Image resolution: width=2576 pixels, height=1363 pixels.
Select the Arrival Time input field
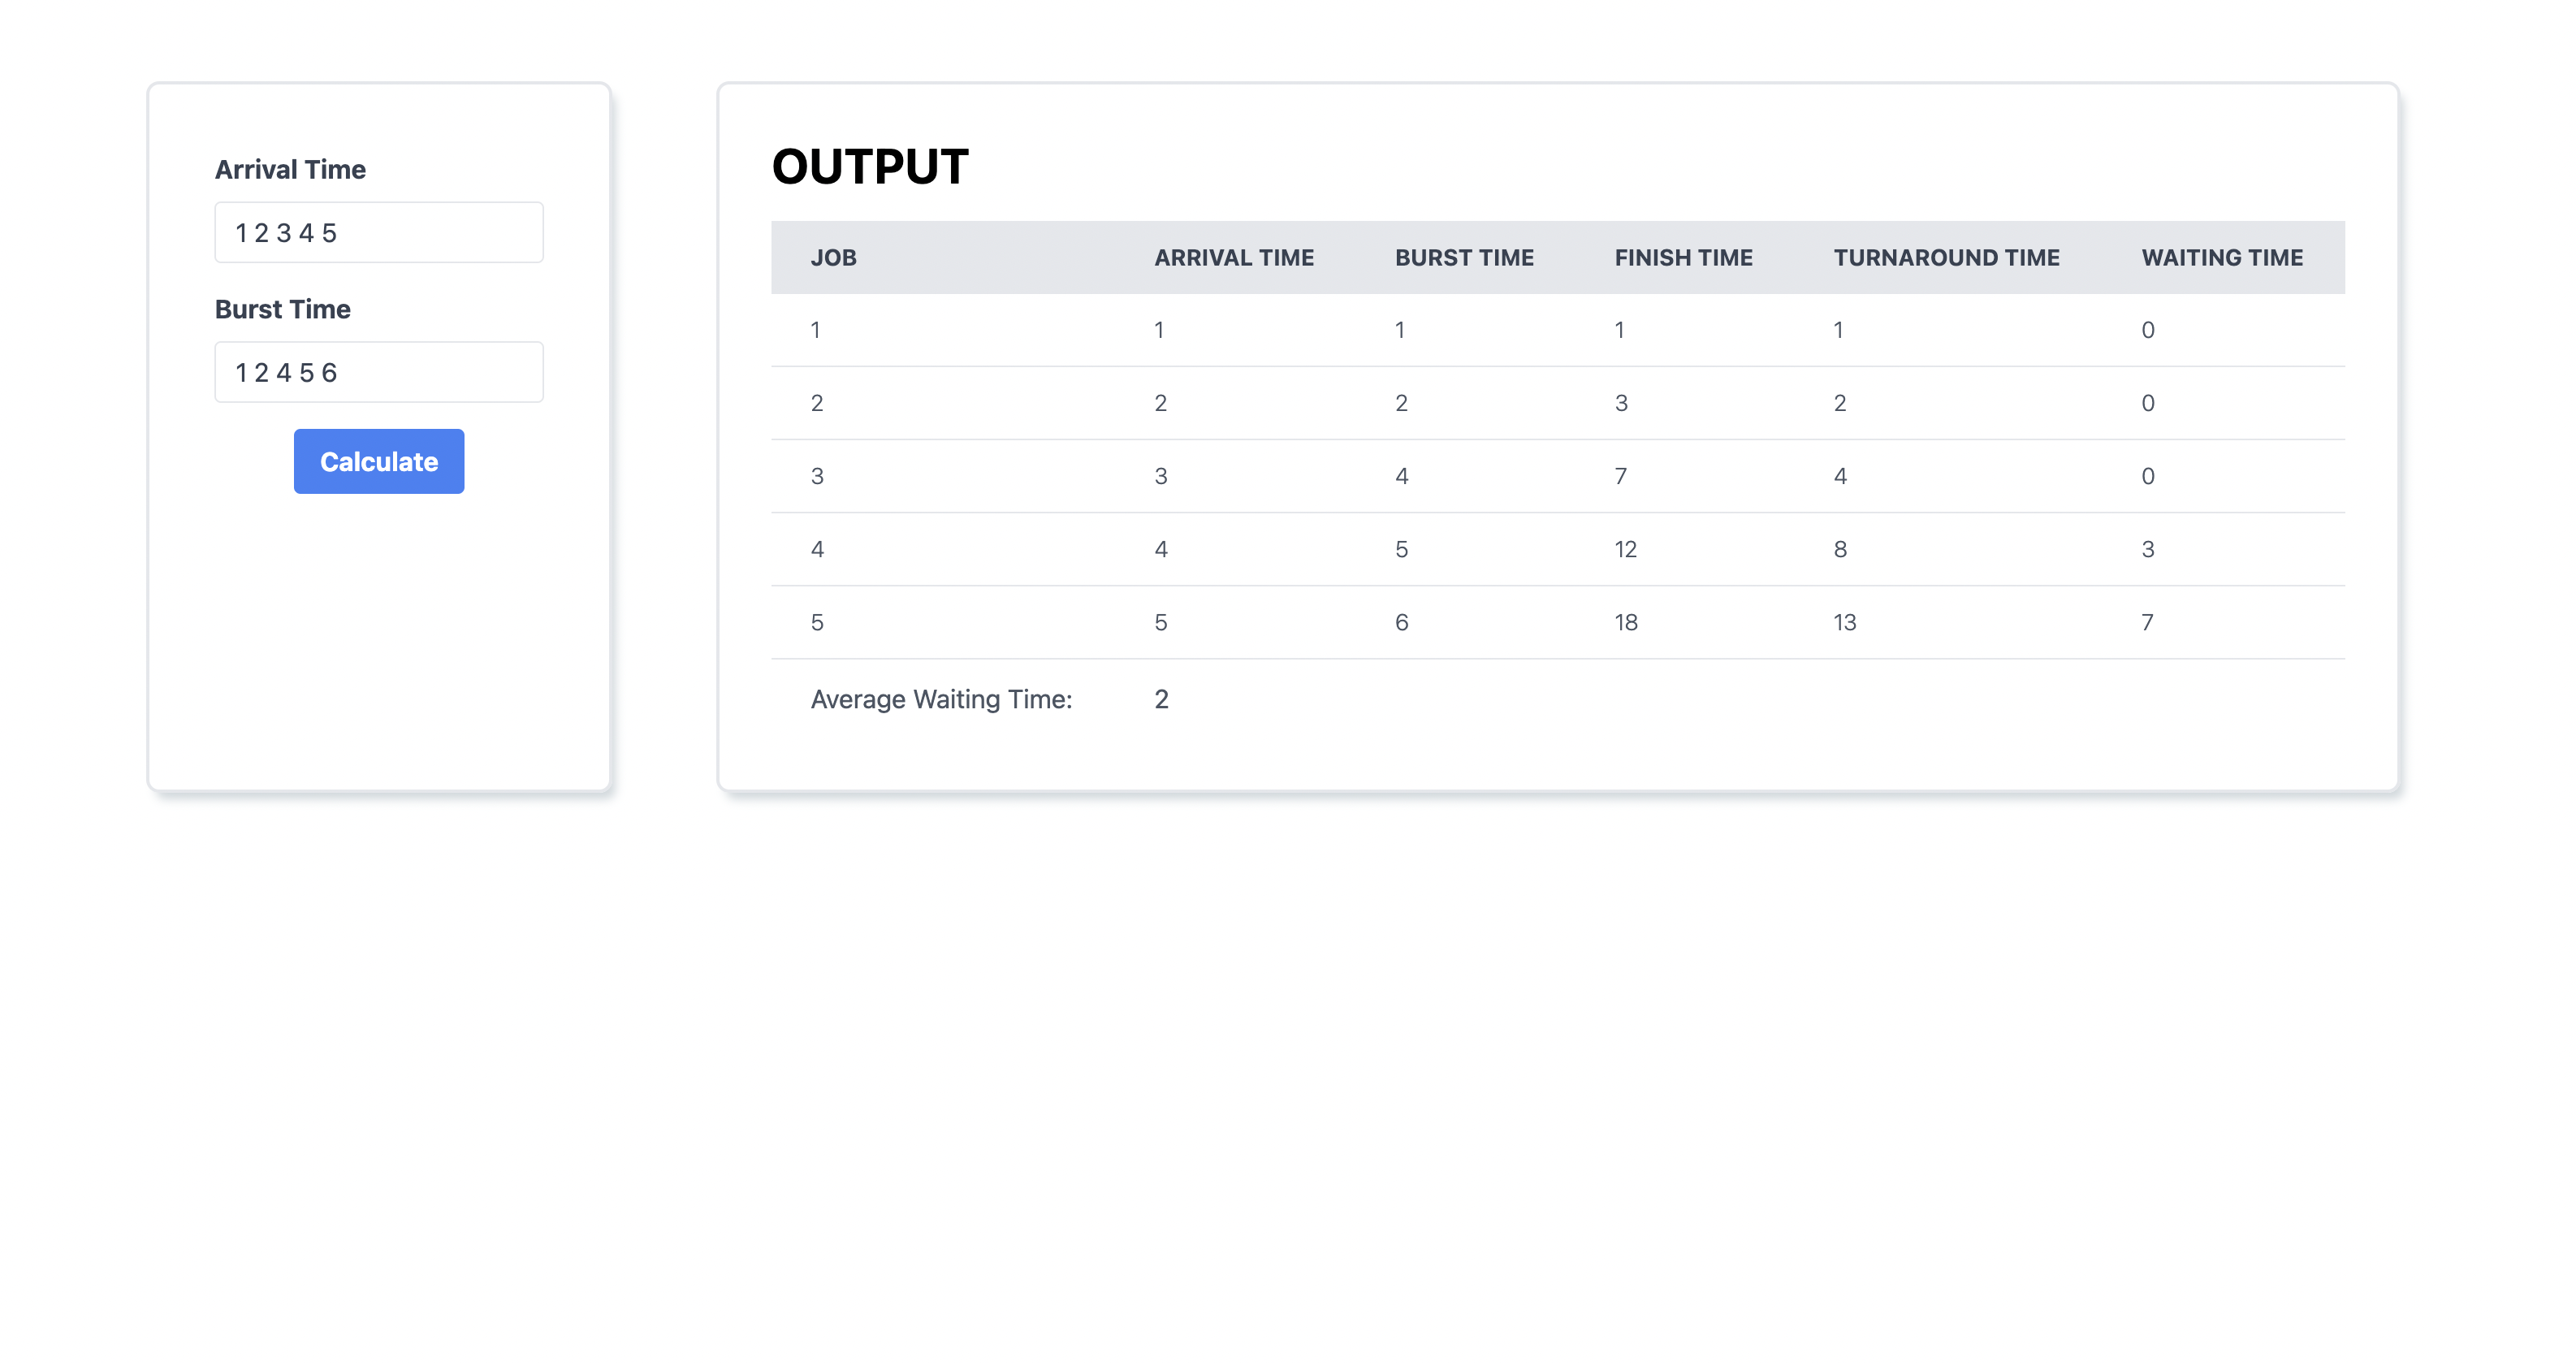[378, 231]
